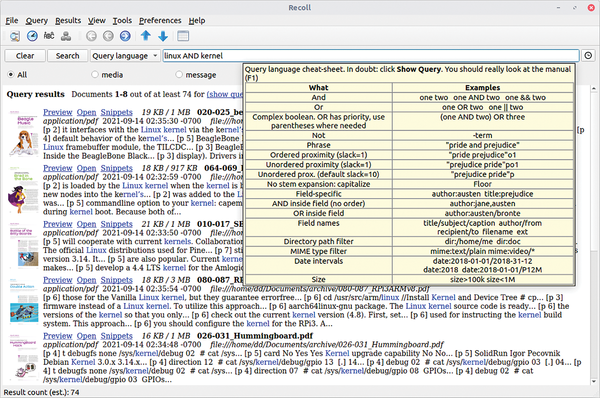Screen dimensions: 600x398
Task: Open the external index dialog icon
Action: click(x=66, y=36)
